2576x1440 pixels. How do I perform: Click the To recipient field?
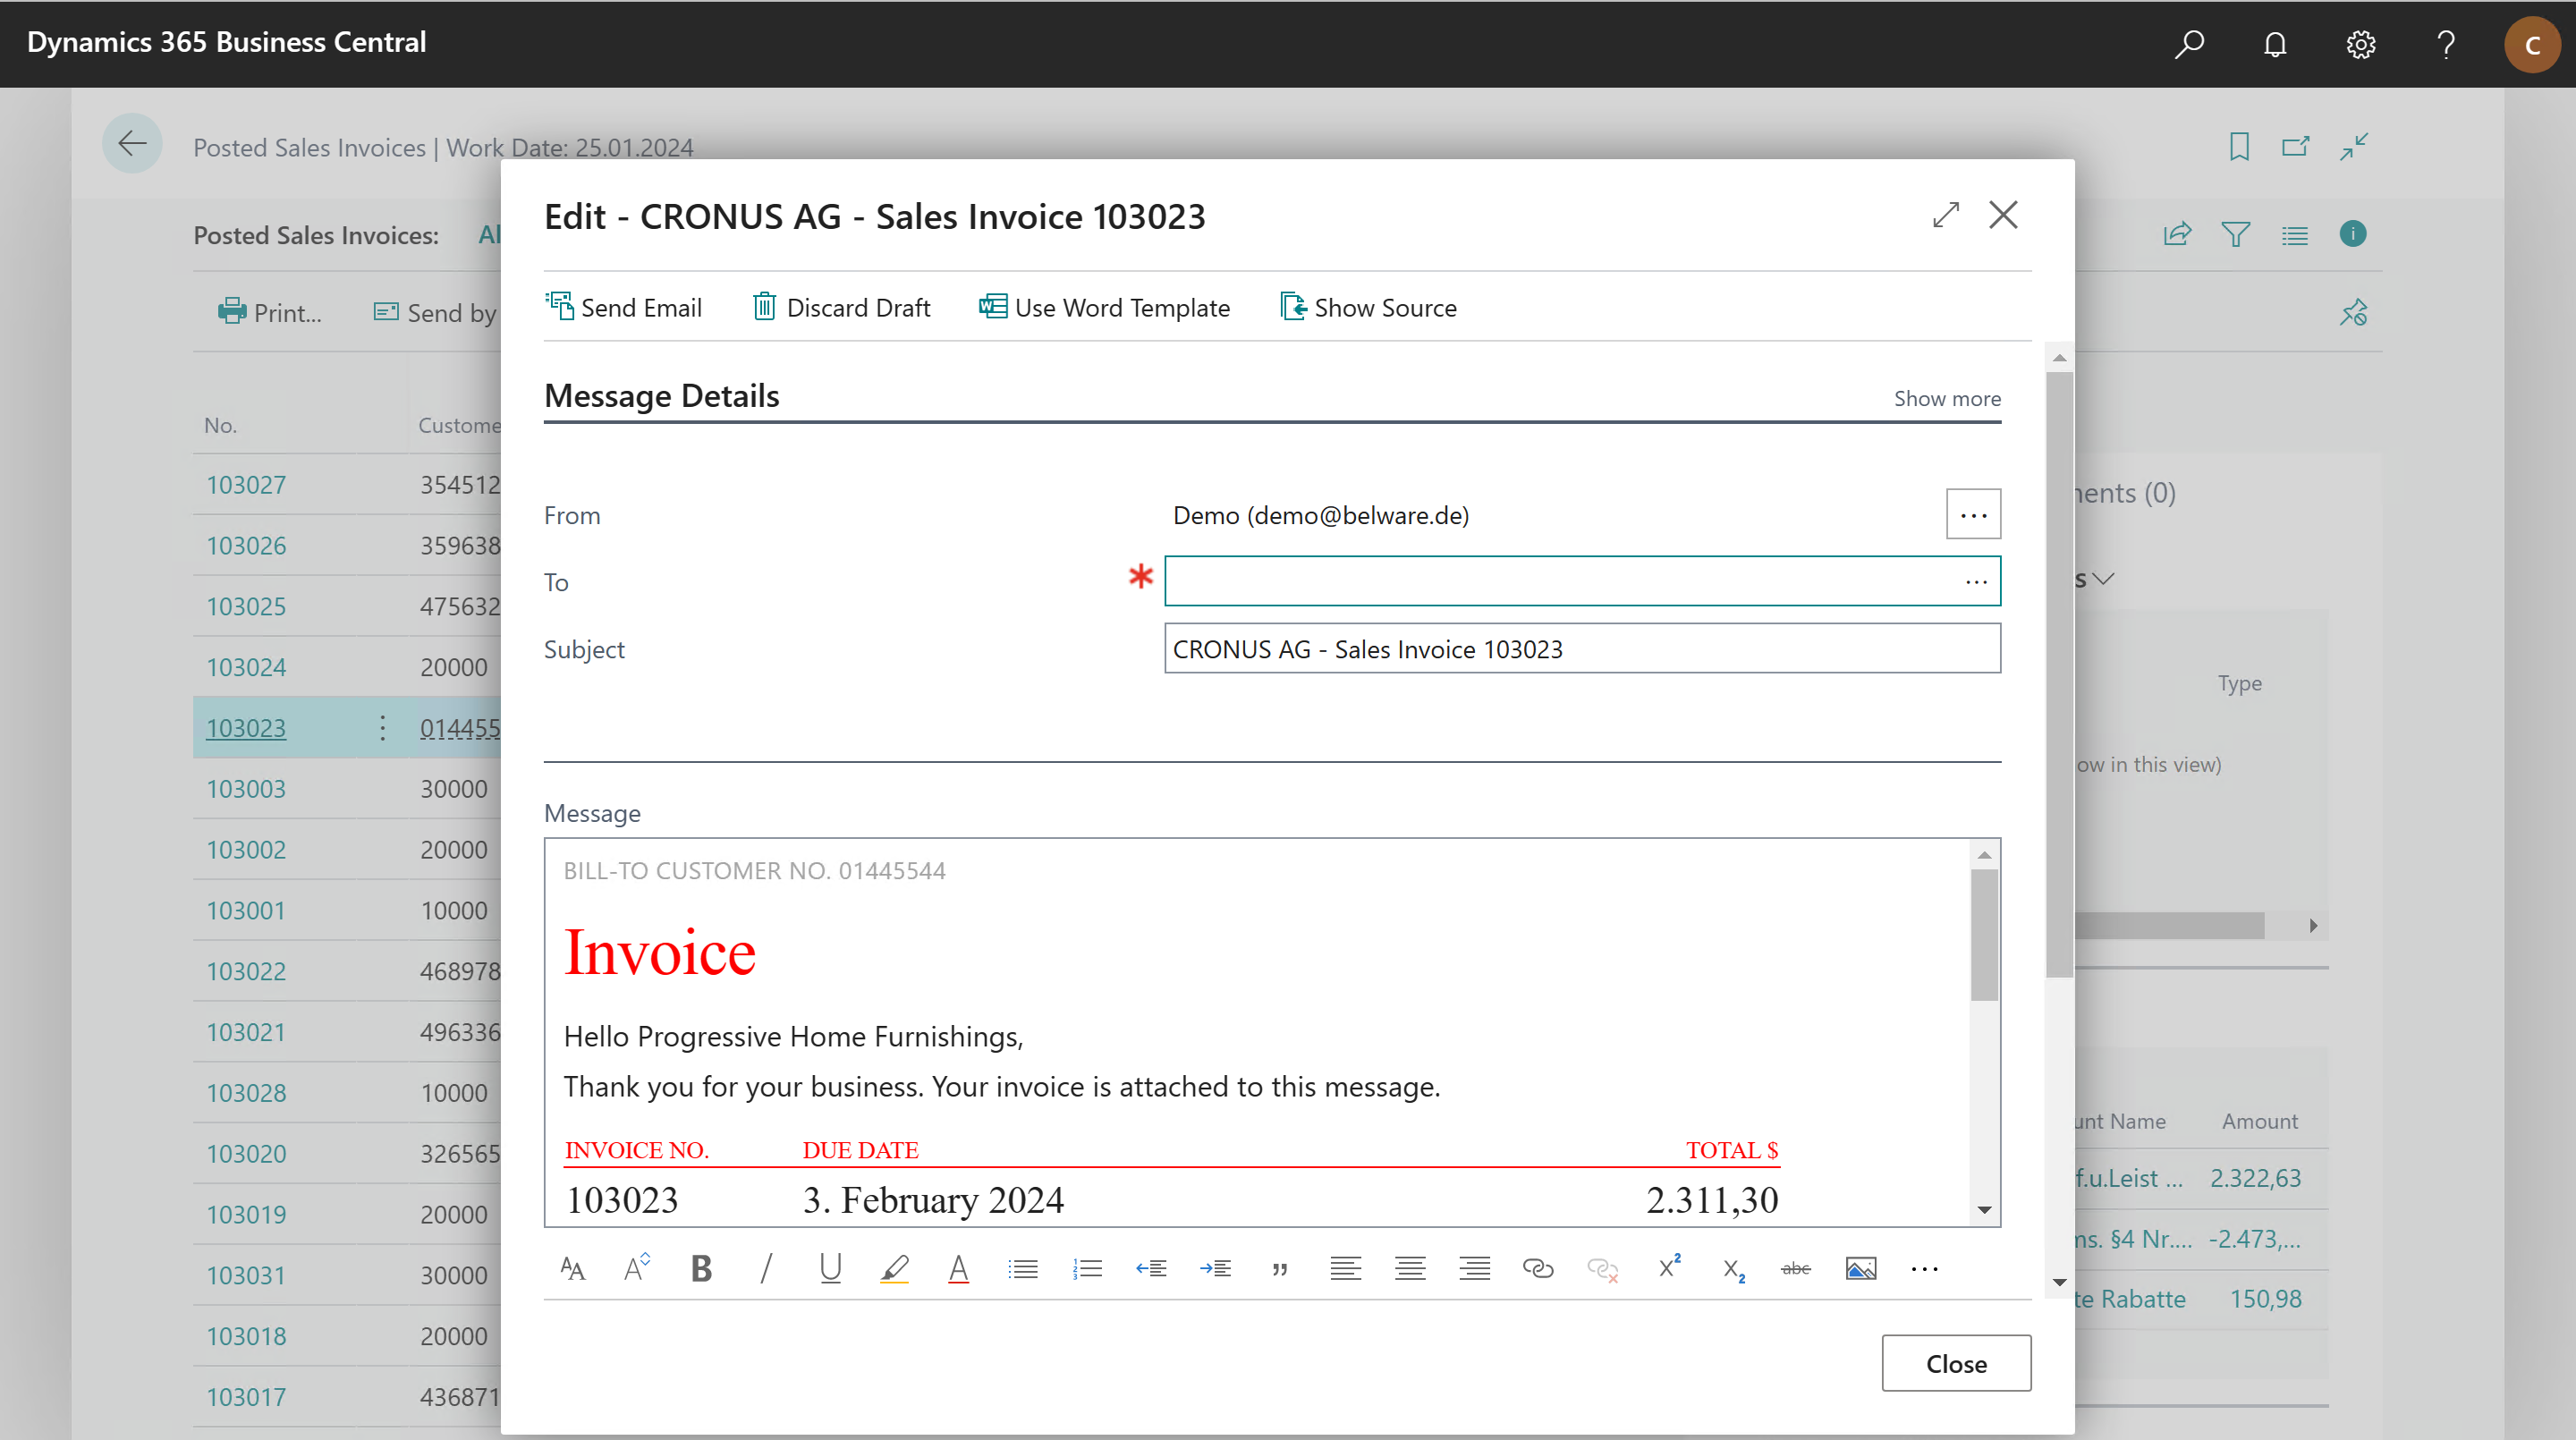point(1582,581)
